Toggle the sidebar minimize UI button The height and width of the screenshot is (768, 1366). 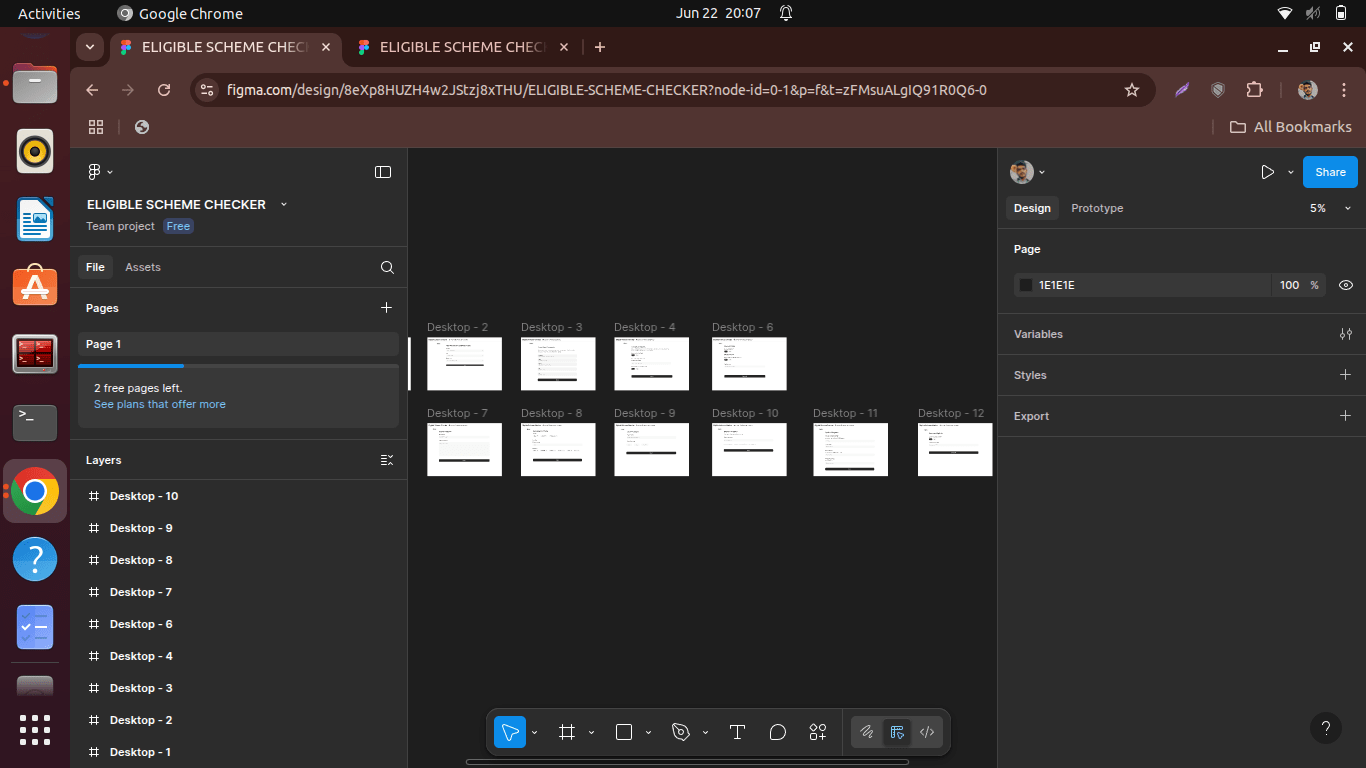click(x=383, y=172)
